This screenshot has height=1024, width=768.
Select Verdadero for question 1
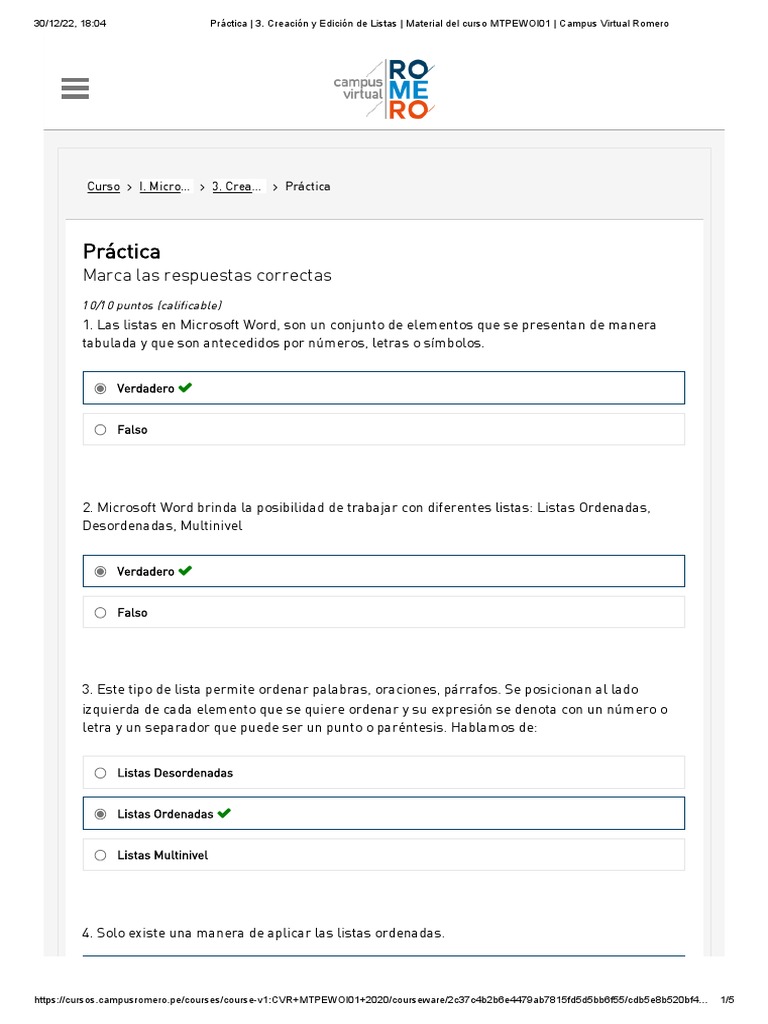coord(100,388)
